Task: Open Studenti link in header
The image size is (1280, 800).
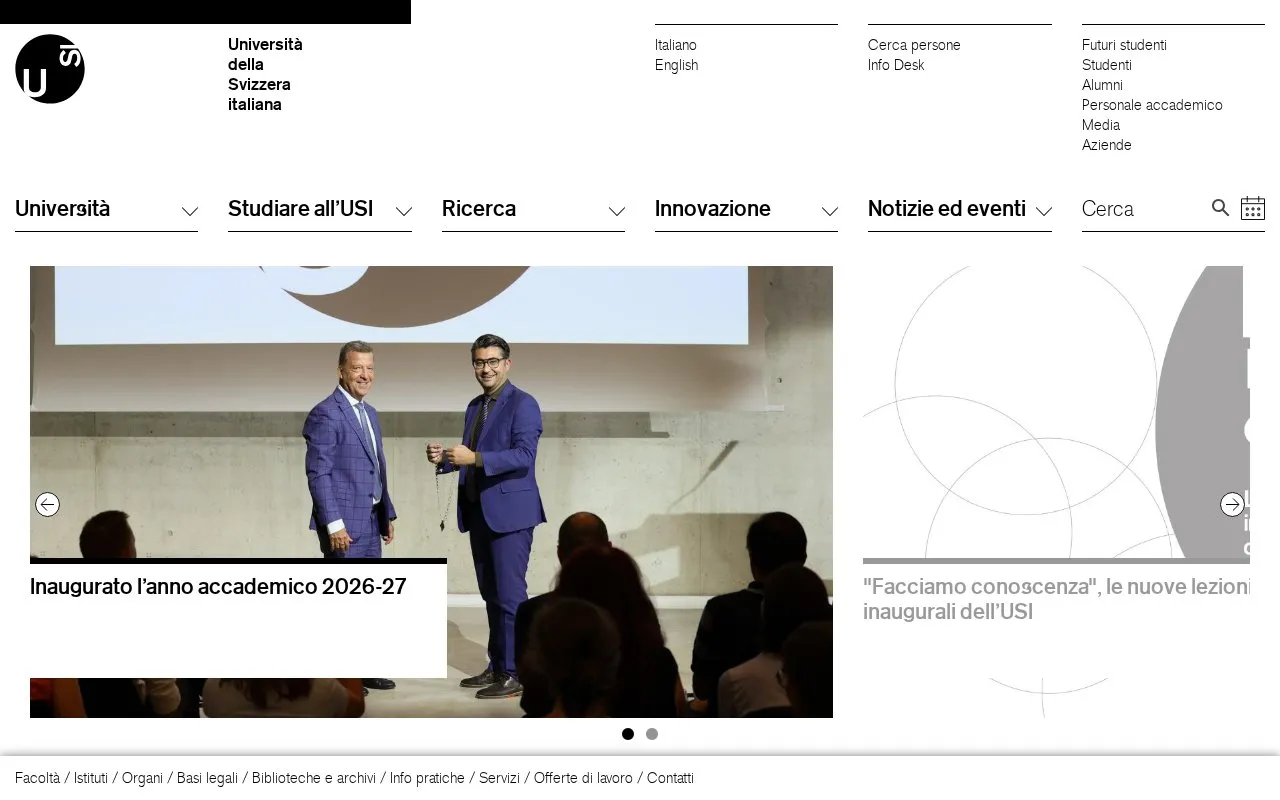Action: (1107, 65)
